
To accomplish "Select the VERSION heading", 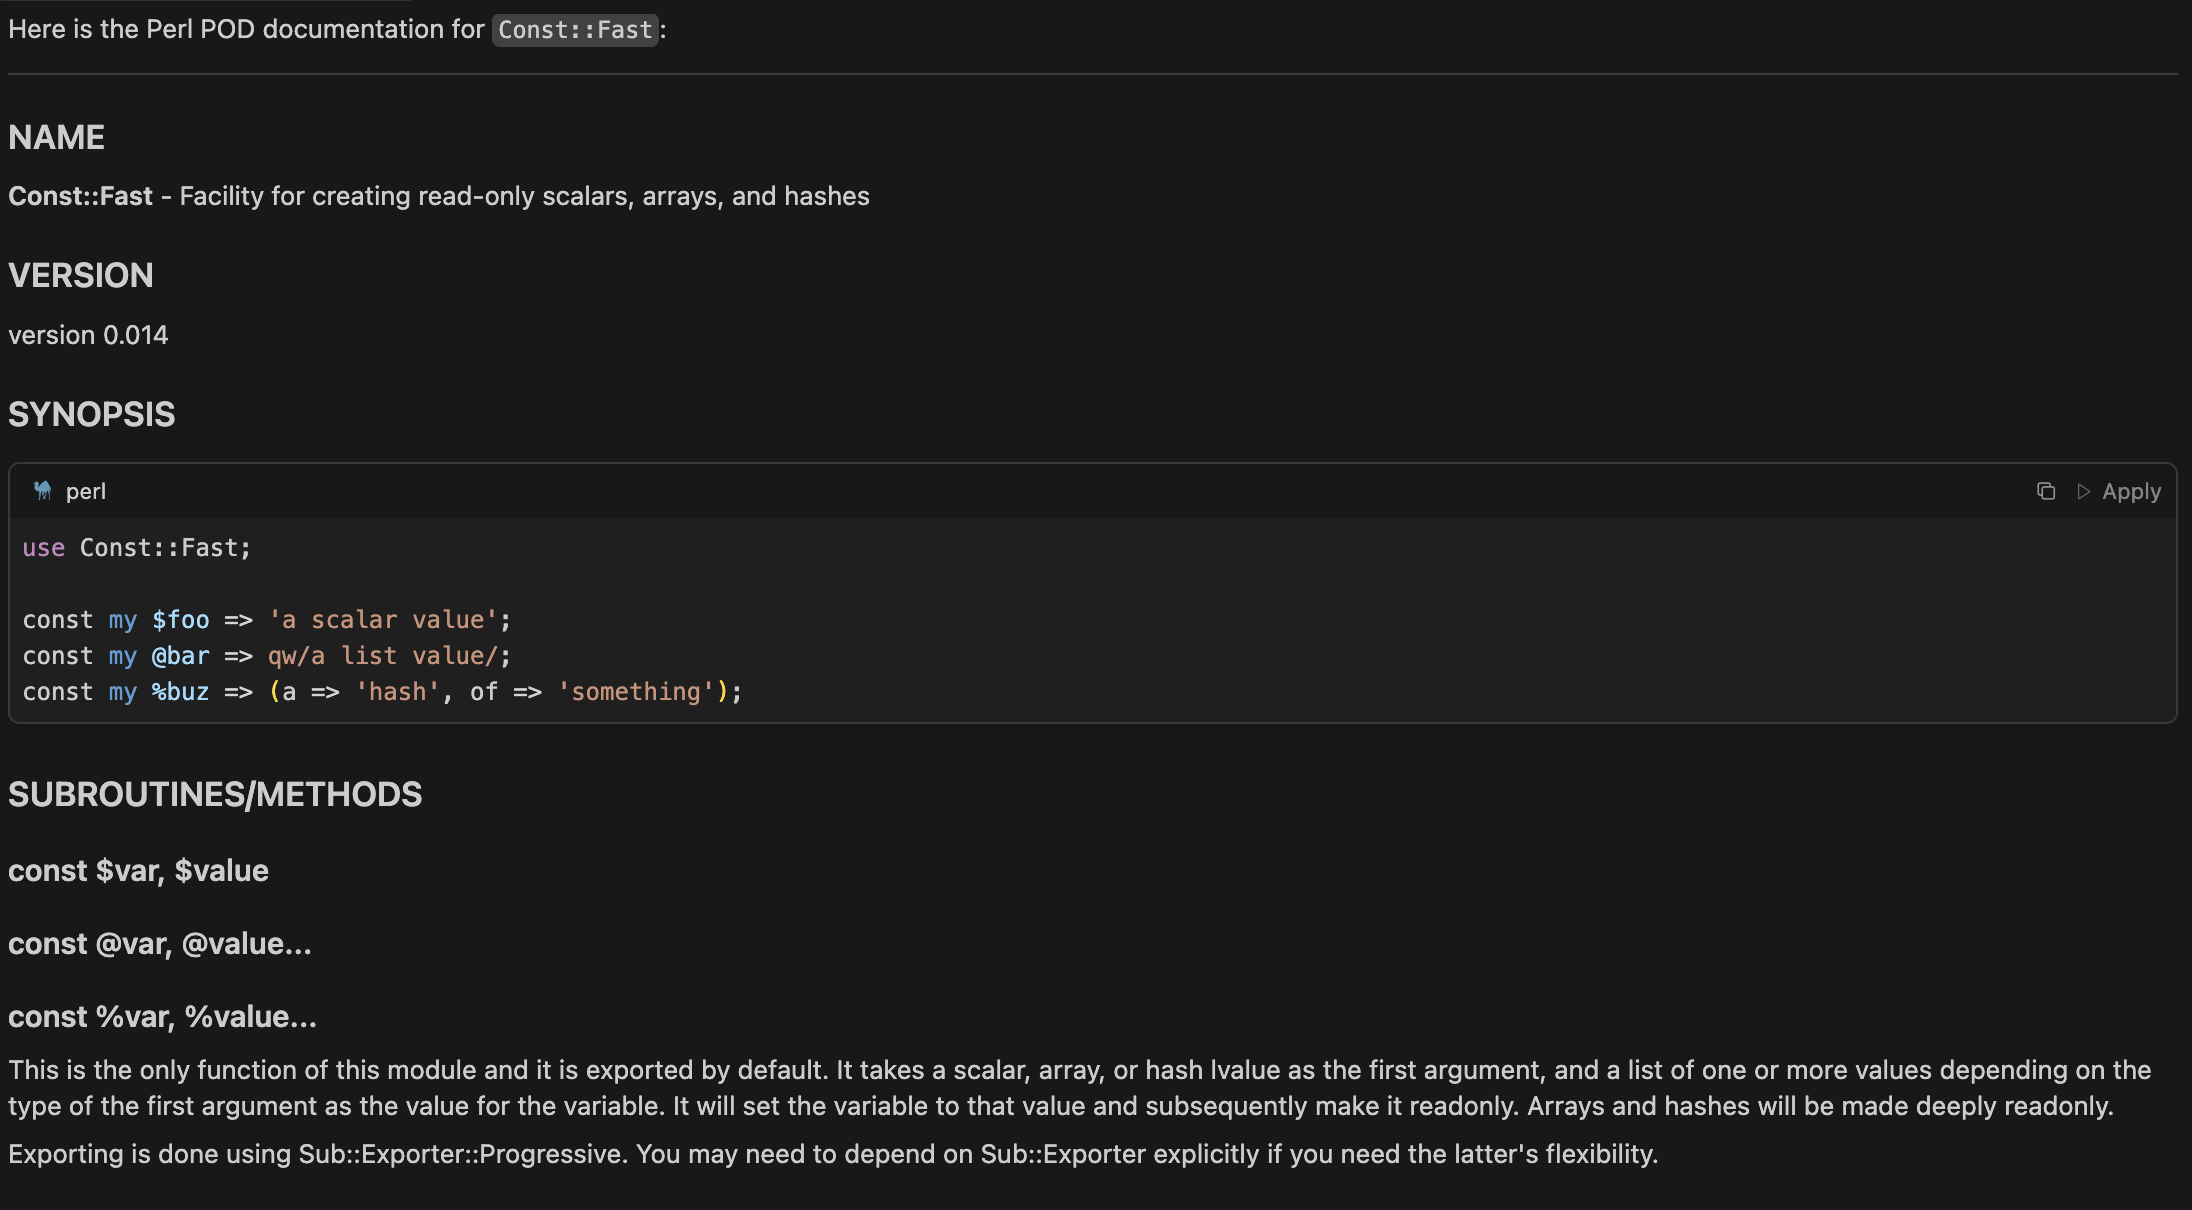I will click(81, 275).
